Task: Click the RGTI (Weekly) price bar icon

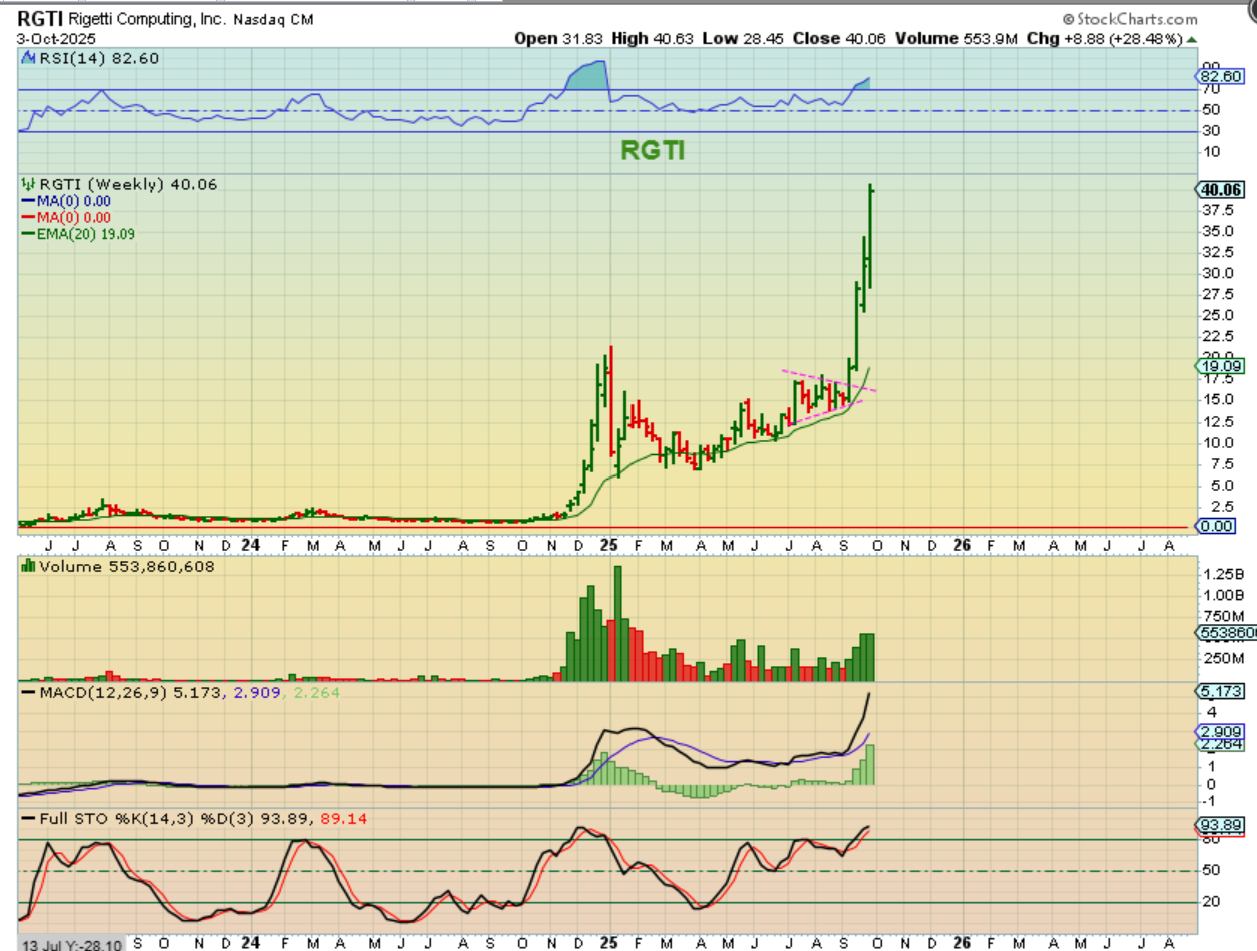Action: [x=28, y=184]
